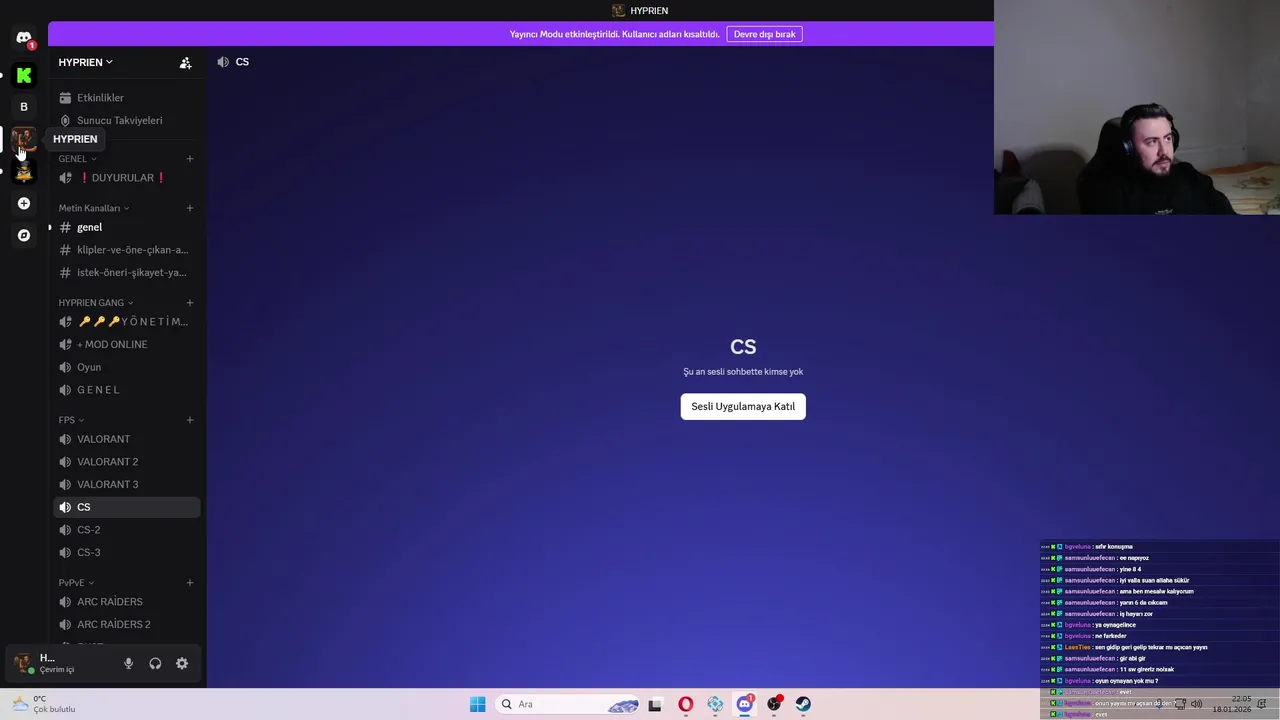Image resolution: width=1280 pixels, height=720 pixels.
Task: Click Devre dışı bırak streamer mode button
Action: tap(764, 34)
